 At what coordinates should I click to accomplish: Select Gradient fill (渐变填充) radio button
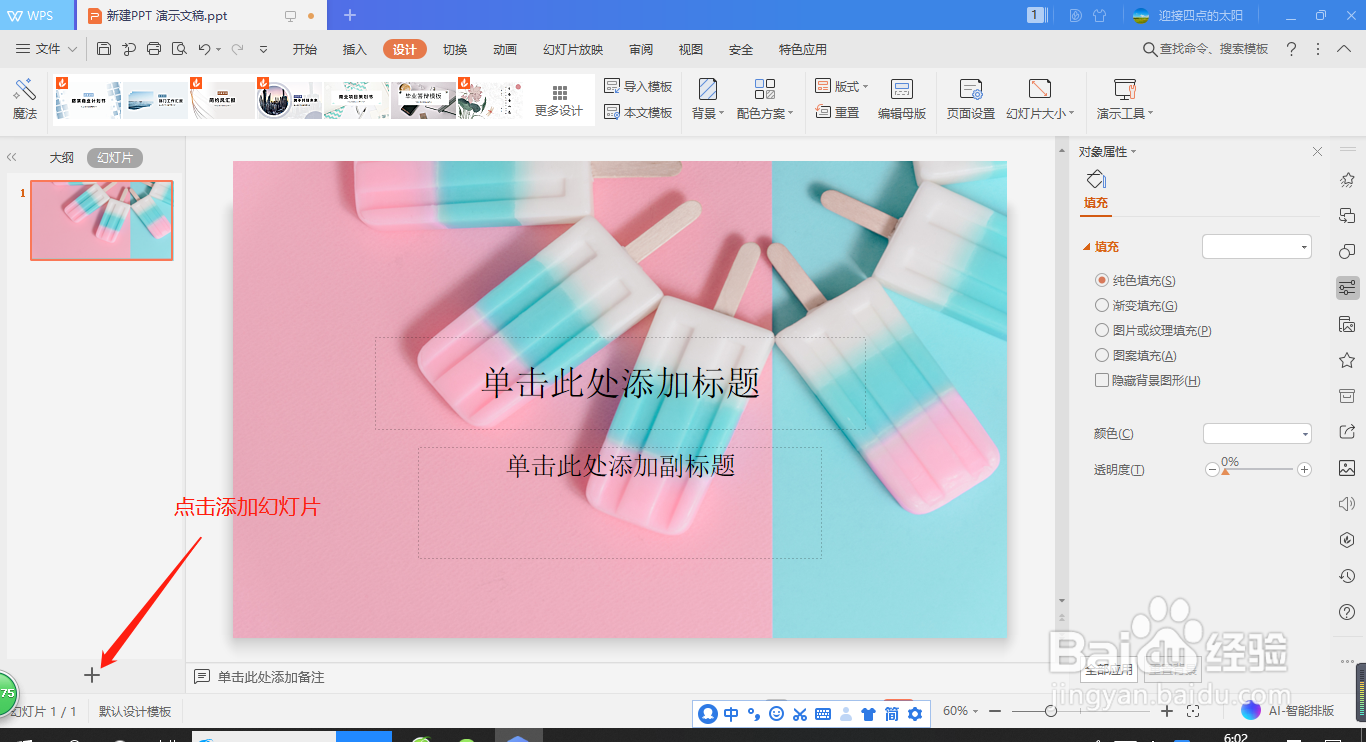[x=1102, y=306]
